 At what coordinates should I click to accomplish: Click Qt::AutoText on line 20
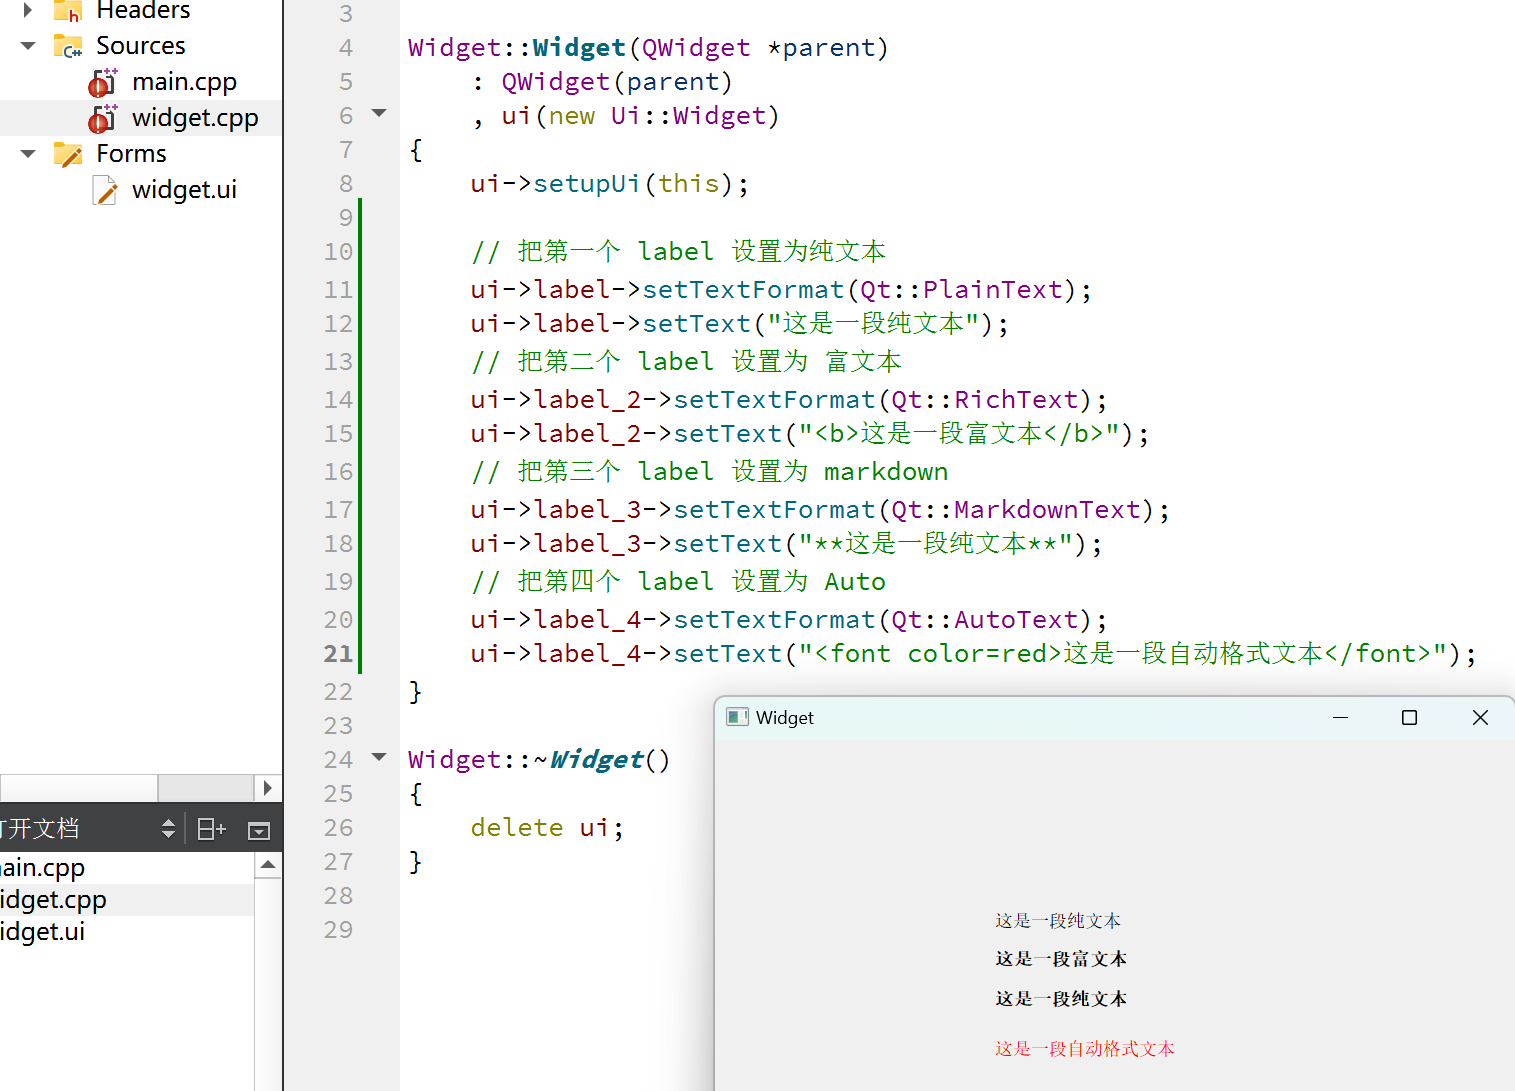985,620
